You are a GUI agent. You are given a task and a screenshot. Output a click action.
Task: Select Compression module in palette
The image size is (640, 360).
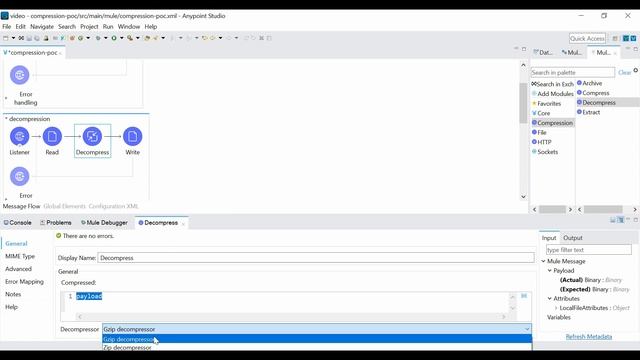[553, 123]
